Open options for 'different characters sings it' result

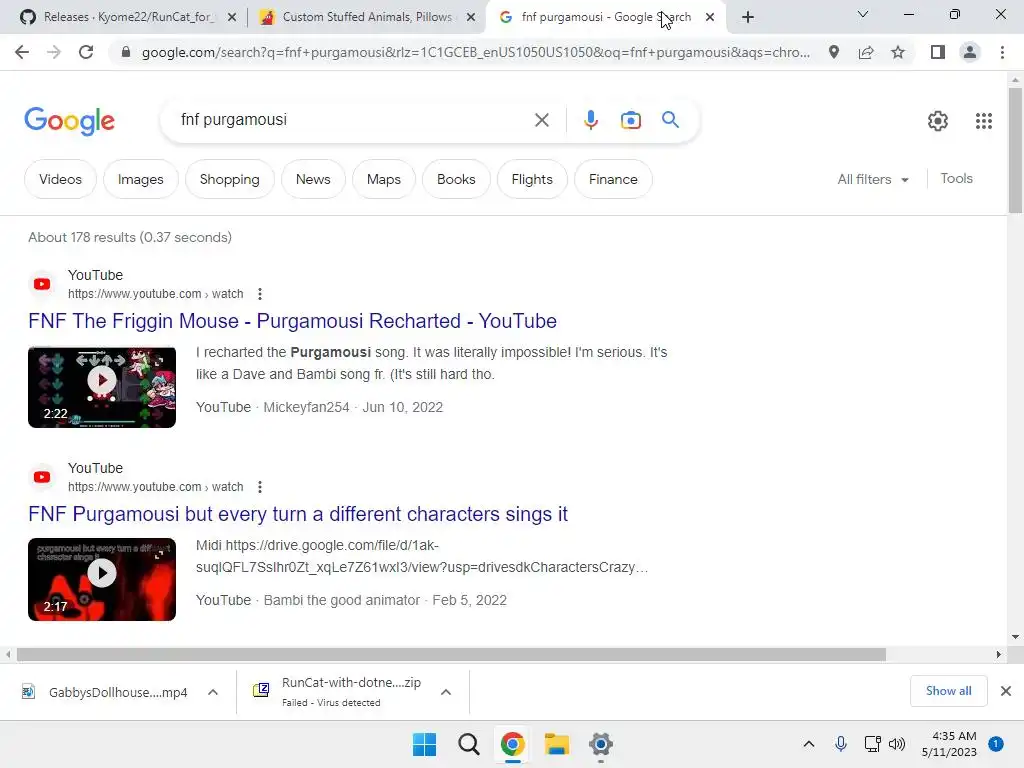point(260,487)
